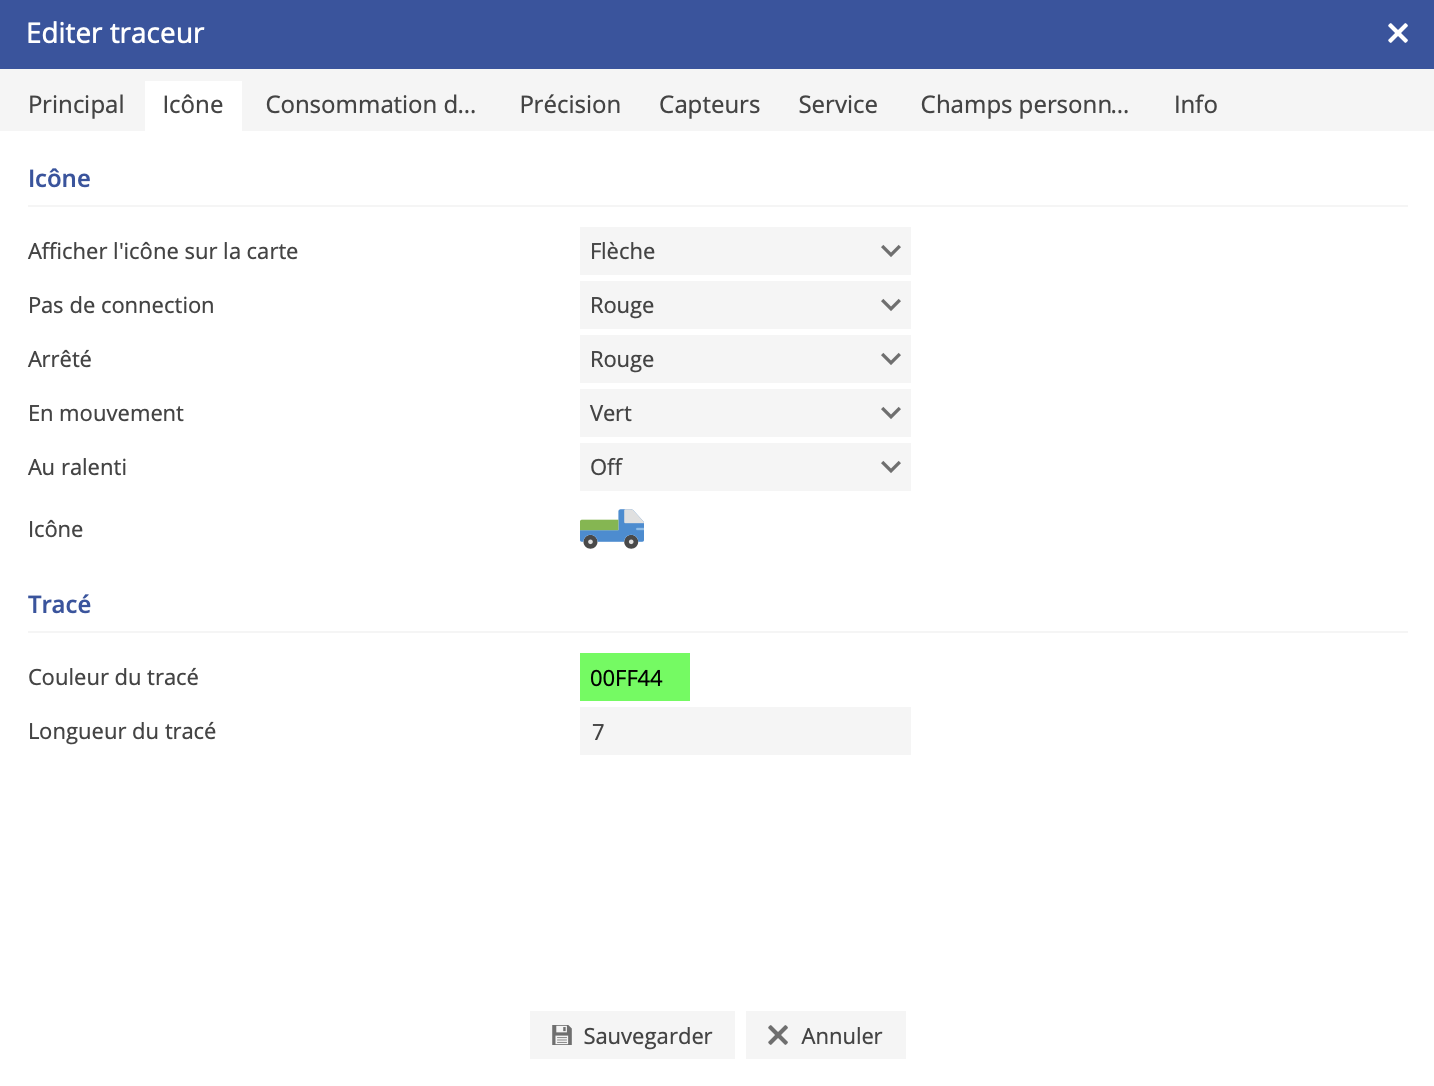Click the blue truck icon image
Screen dimensions: 1434x1086
click(x=612, y=529)
